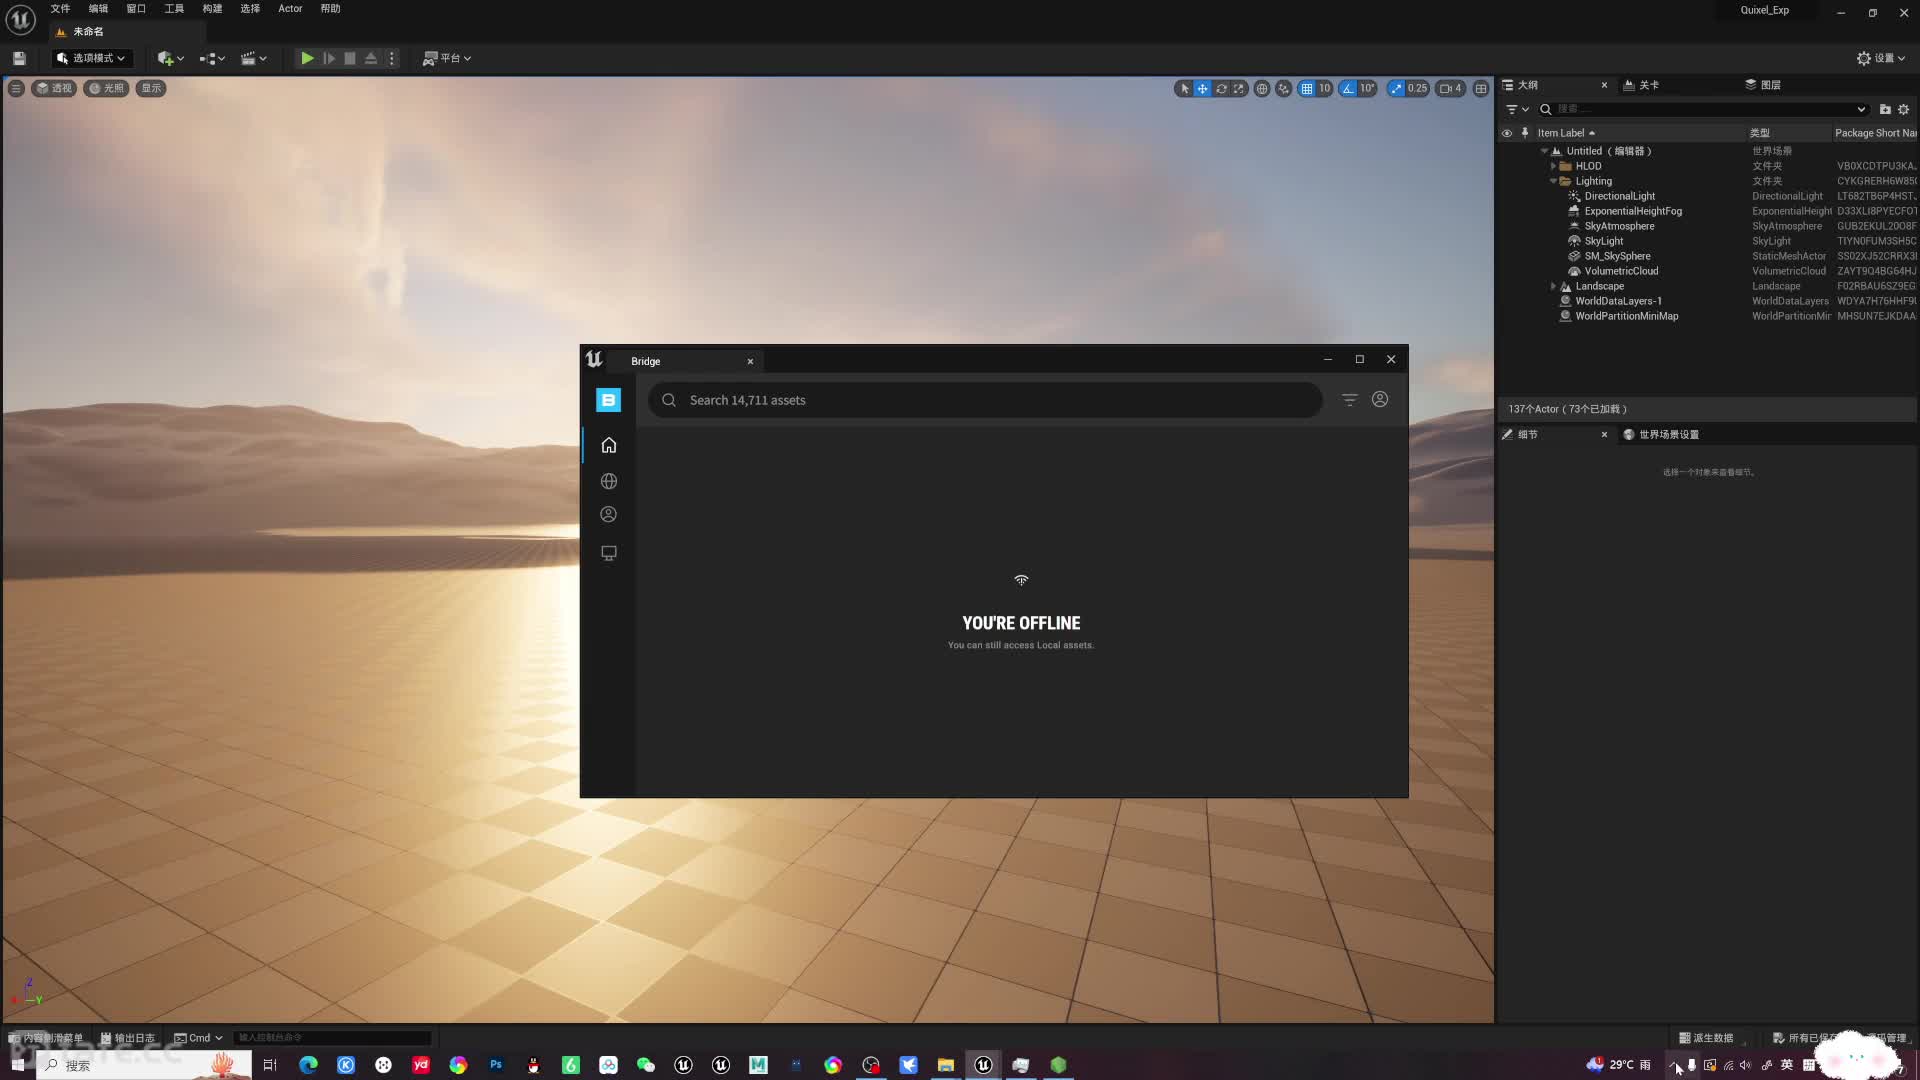The image size is (1920, 1080).
Task: Click the eject playback button
Action: (371, 58)
